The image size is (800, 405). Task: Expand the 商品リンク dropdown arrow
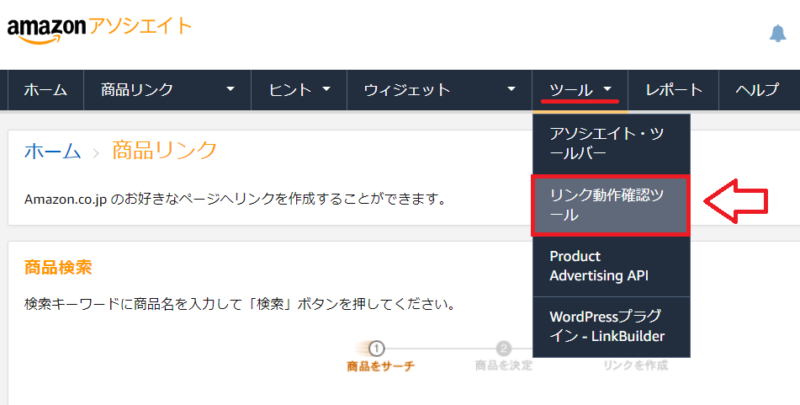pyautogui.click(x=230, y=89)
